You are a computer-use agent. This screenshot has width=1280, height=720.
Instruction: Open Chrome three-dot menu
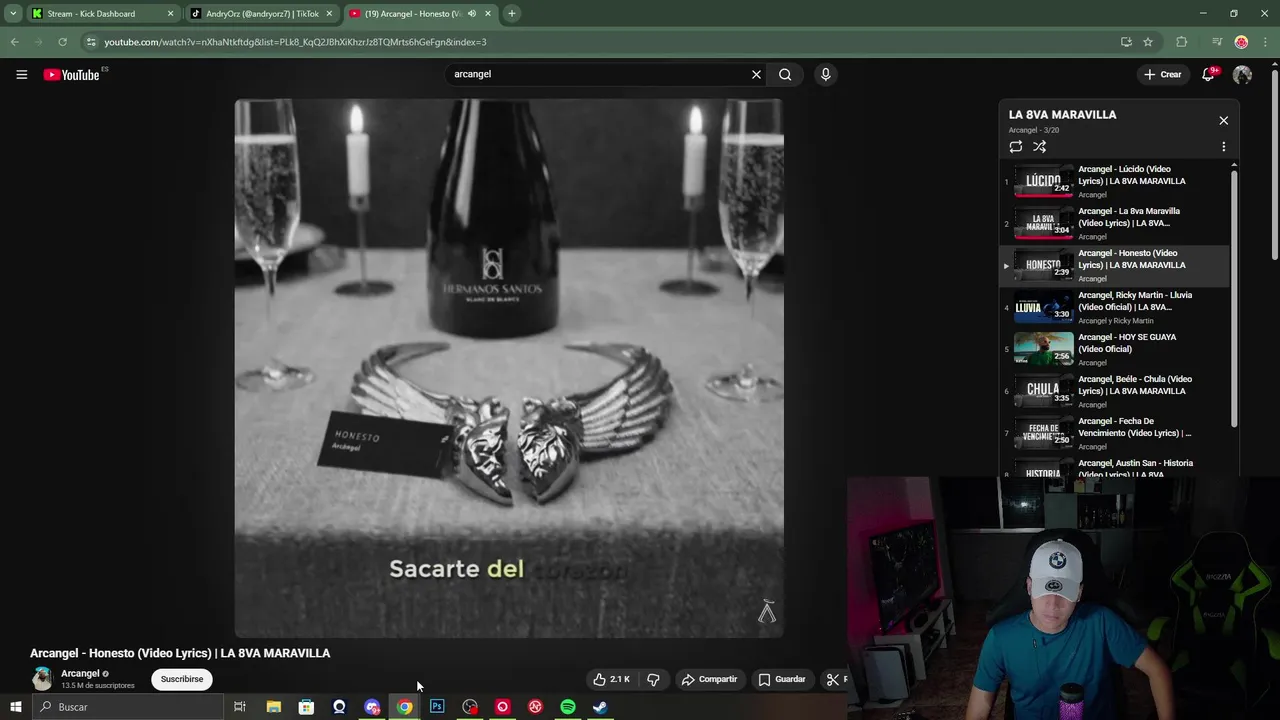click(x=1266, y=42)
